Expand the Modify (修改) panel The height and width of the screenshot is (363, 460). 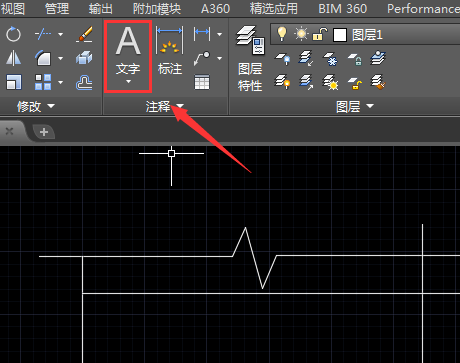[x=36, y=106]
